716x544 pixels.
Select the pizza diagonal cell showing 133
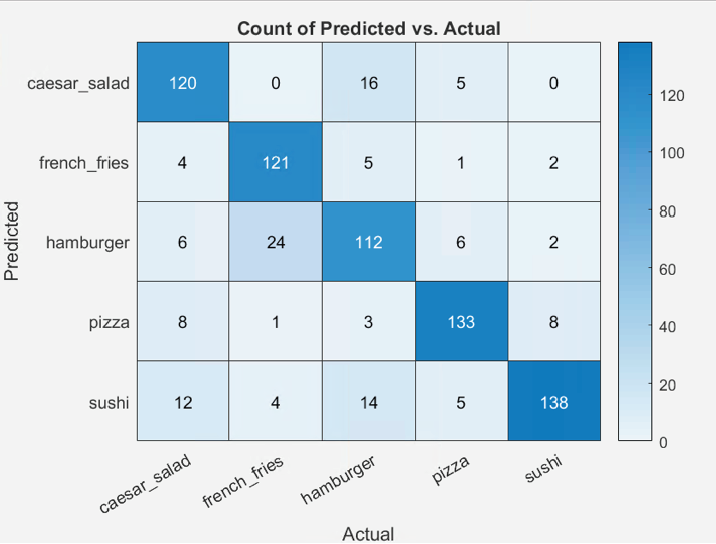click(x=461, y=322)
